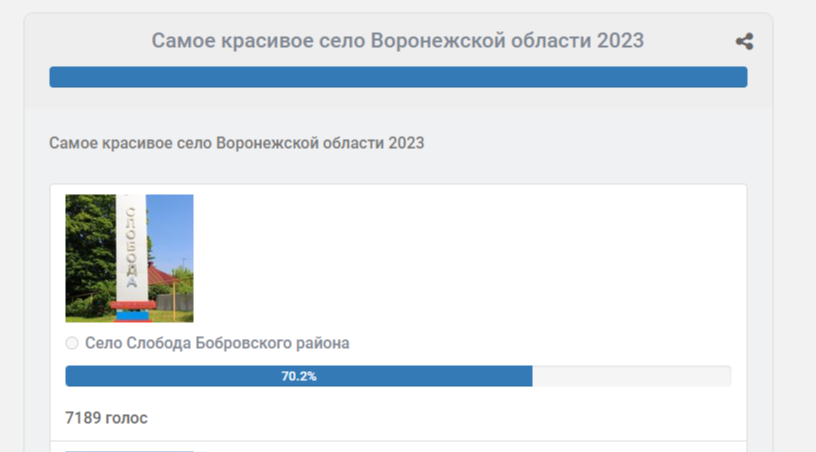Click the filled blue part of 70.2% bar
The width and height of the screenshot is (816, 452).
[x=299, y=376]
